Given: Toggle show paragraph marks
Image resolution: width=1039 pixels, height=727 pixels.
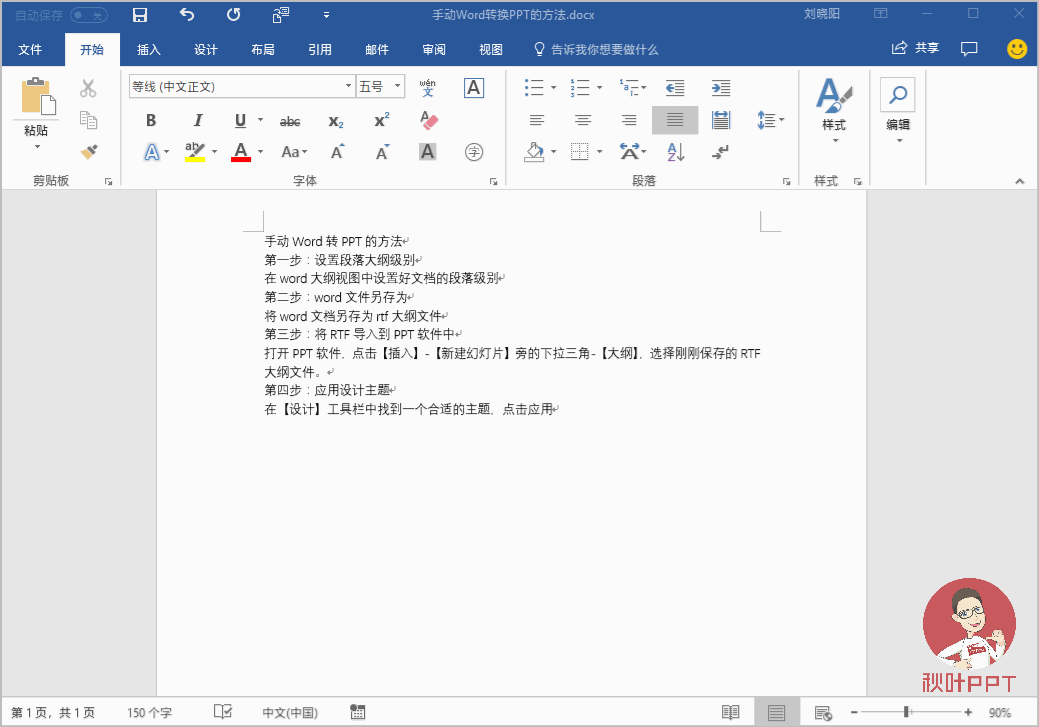Looking at the screenshot, I should pos(720,152).
